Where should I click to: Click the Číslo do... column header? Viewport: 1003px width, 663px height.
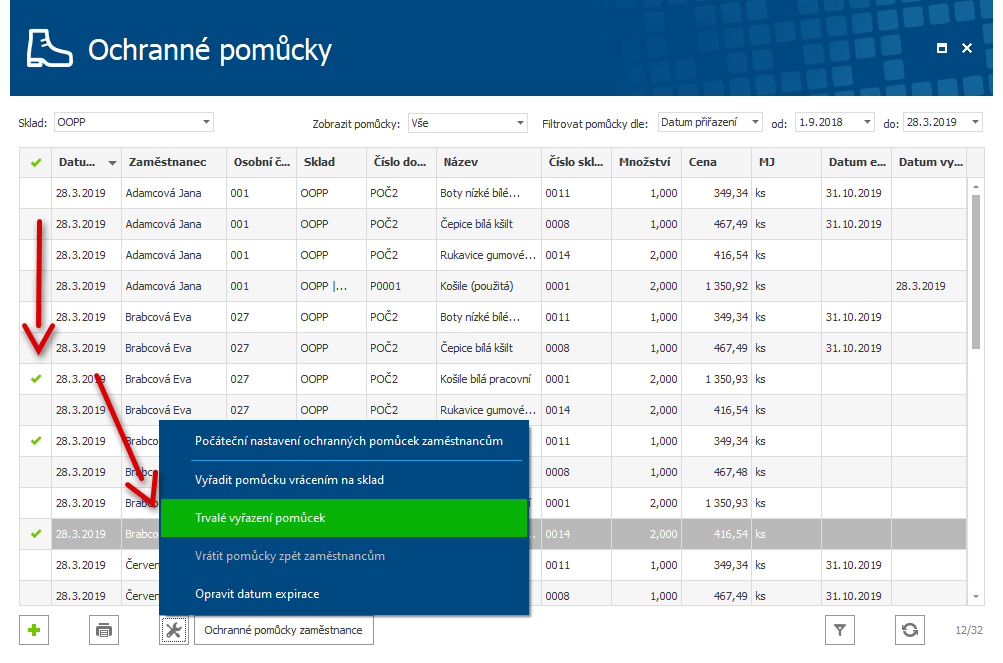tap(401, 163)
